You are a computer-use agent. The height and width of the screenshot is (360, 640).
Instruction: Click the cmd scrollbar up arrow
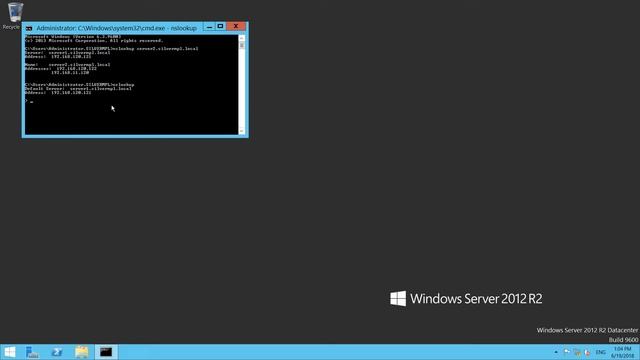(242, 38)
